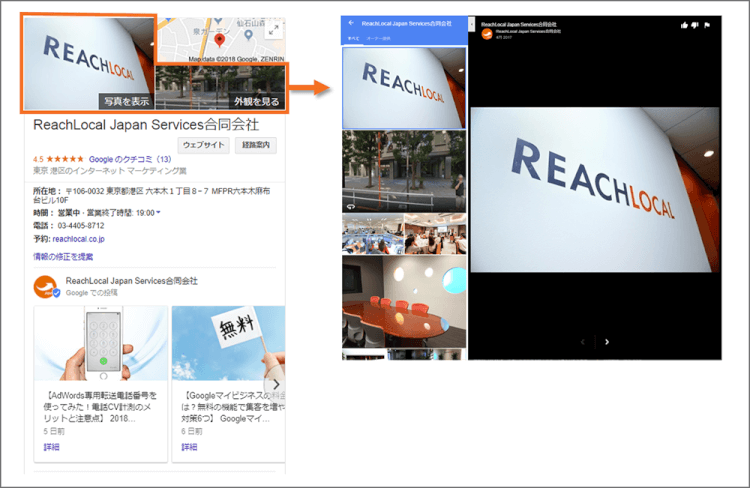Open 詳細 link on the AdWords post
The image size is (750, 488).
point(52,447)
